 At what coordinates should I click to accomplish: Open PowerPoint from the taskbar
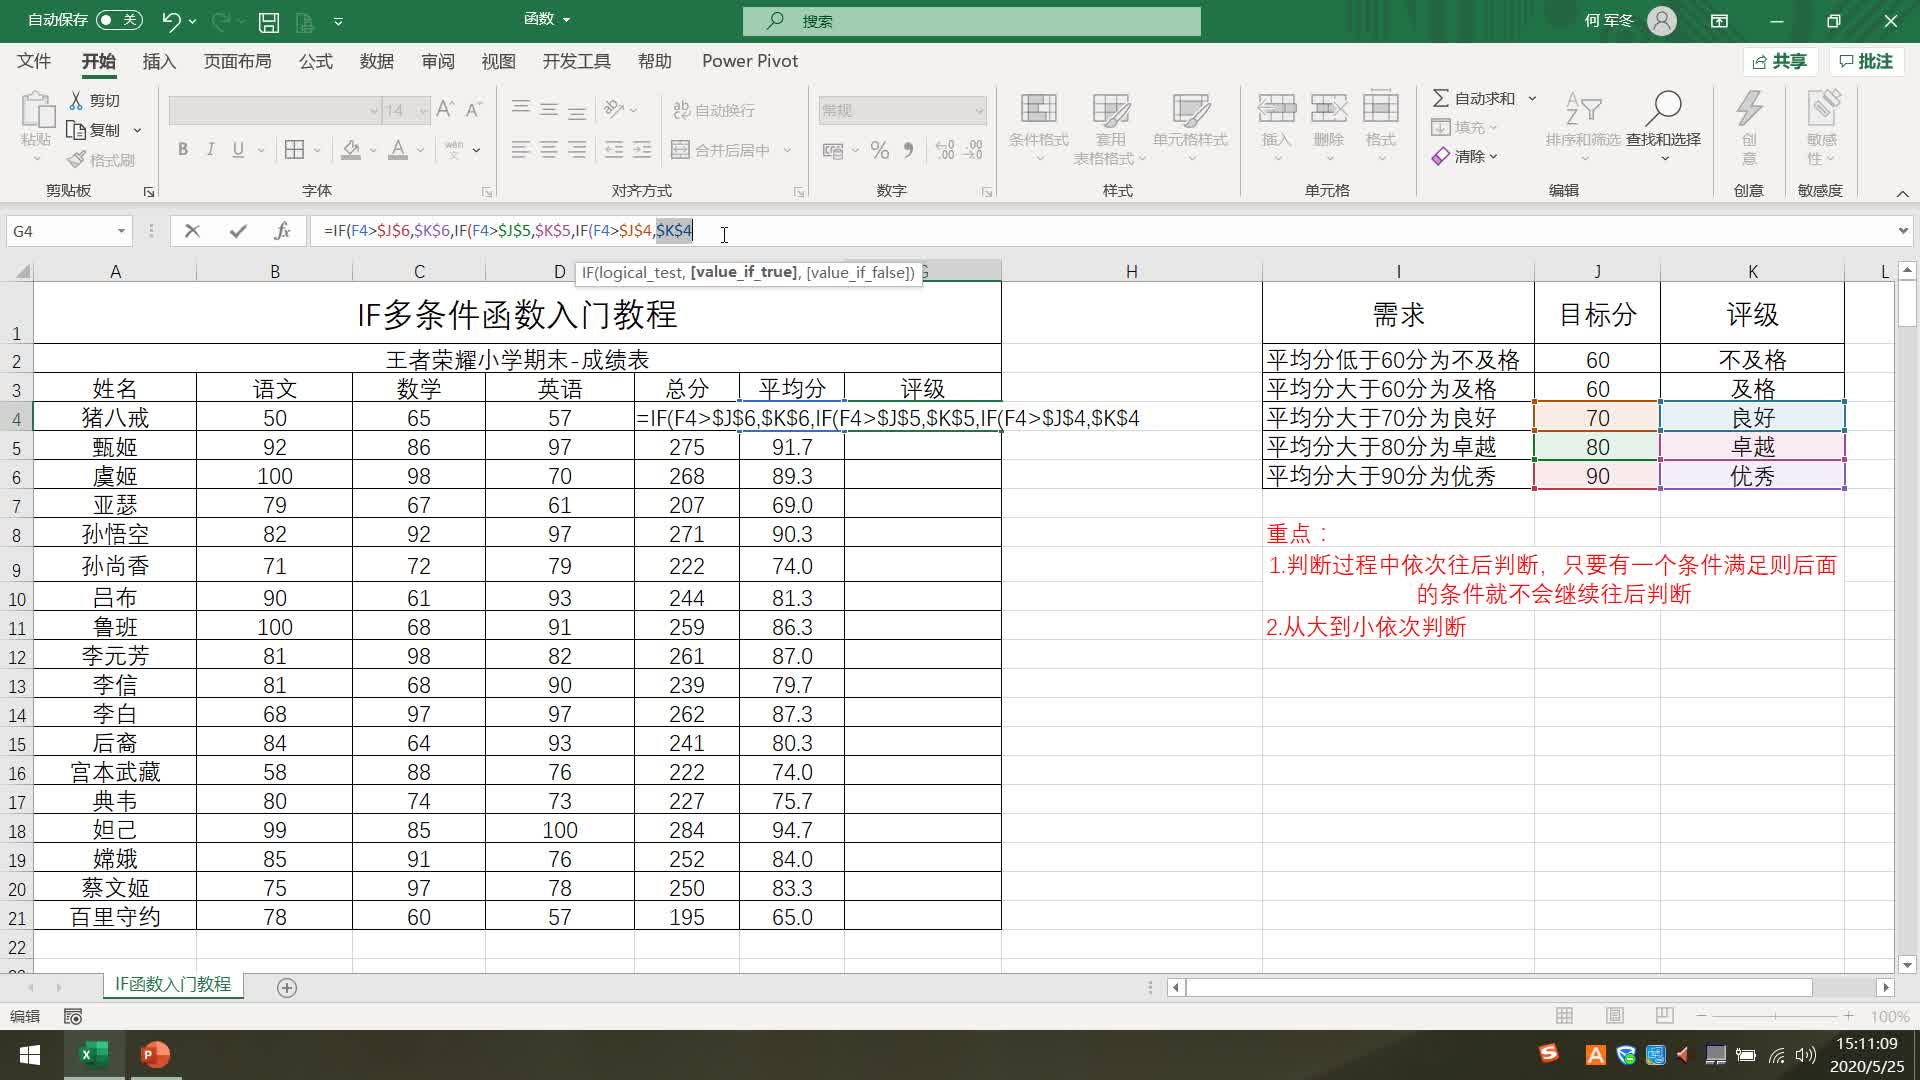155,1055
